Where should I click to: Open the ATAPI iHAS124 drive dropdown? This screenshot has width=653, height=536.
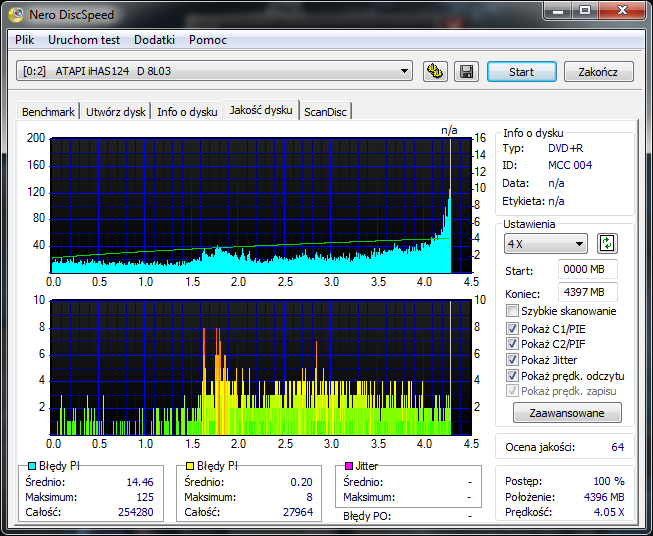(214, 71)
